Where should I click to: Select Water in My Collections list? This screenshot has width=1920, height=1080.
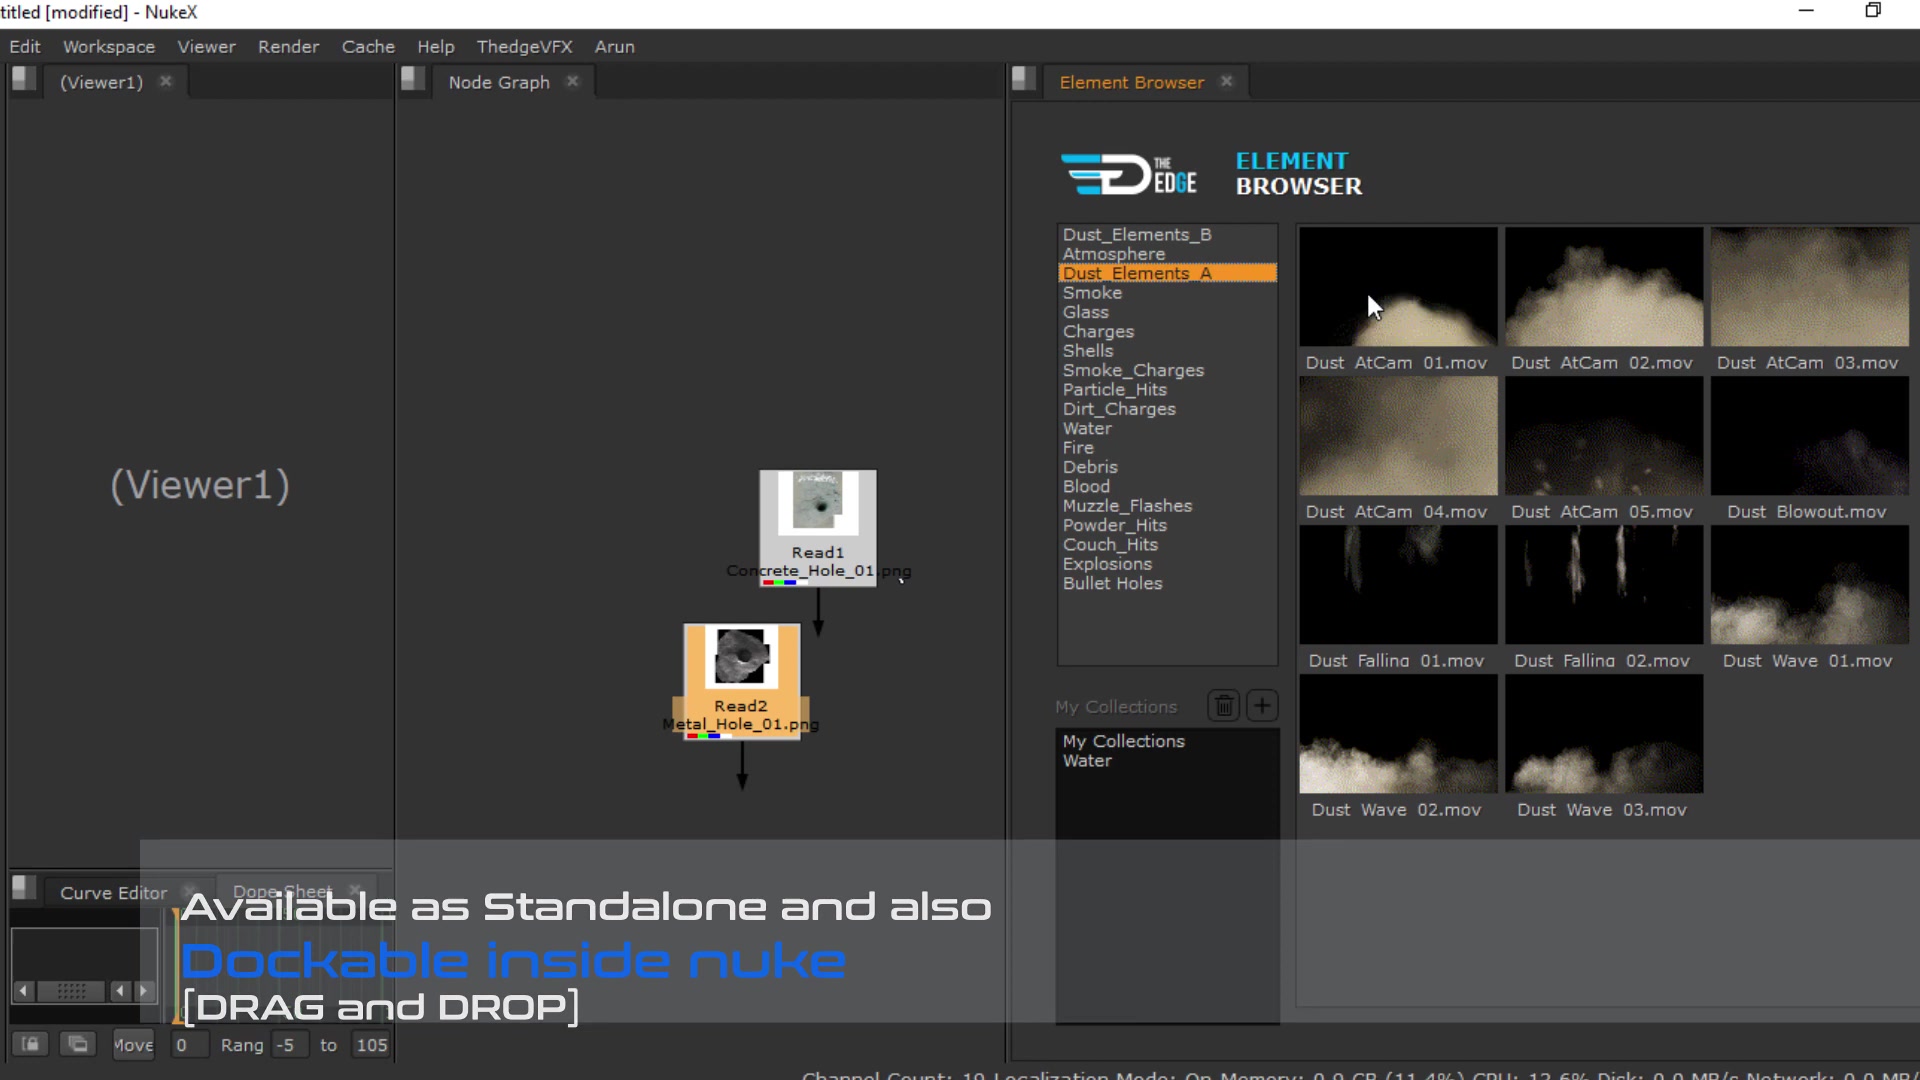(1087, 761)
